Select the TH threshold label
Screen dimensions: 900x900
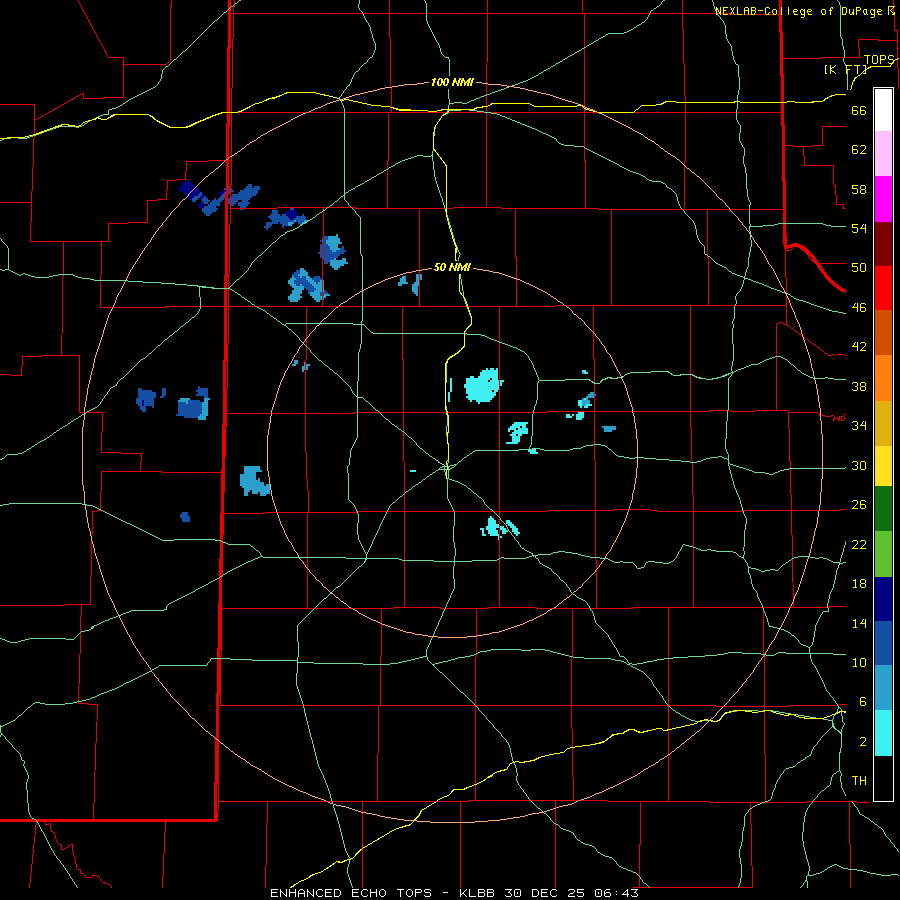click(859, 781)
